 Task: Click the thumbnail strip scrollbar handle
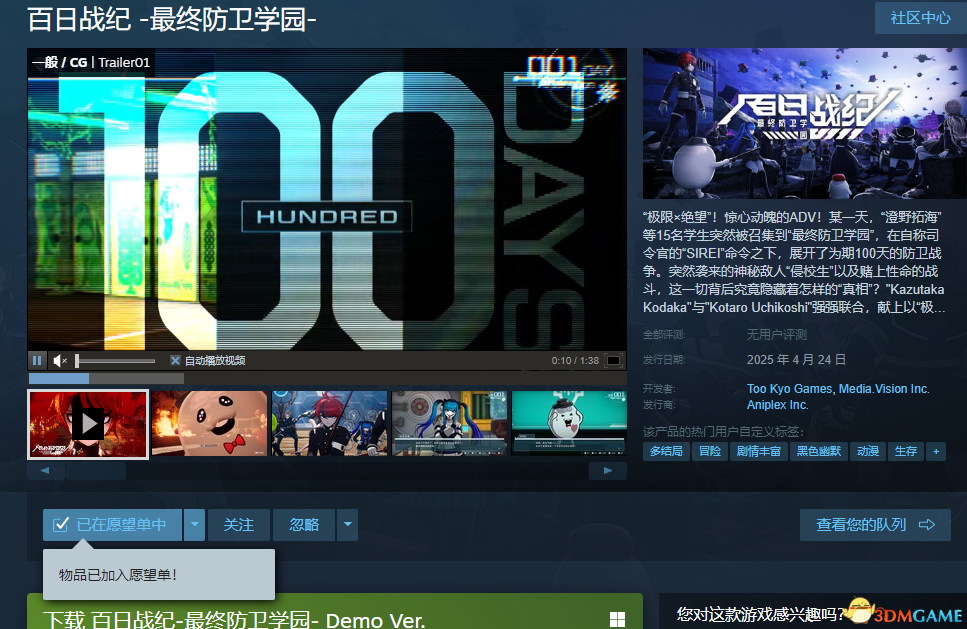pyautogui.click(x=96, y=471)
